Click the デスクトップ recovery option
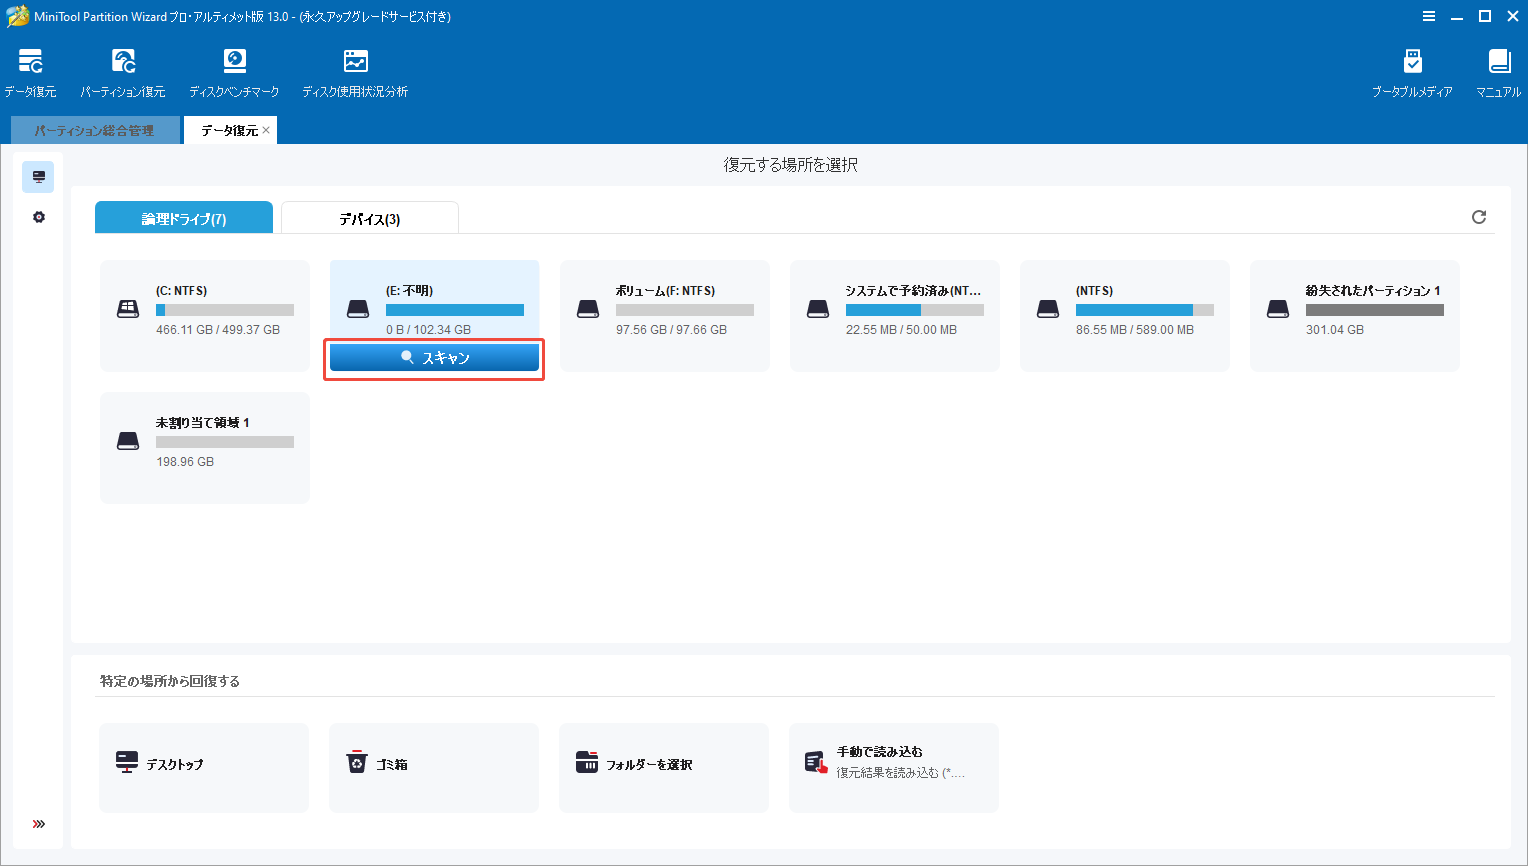Screen dimensions: 1528x866 coord(203,767)
